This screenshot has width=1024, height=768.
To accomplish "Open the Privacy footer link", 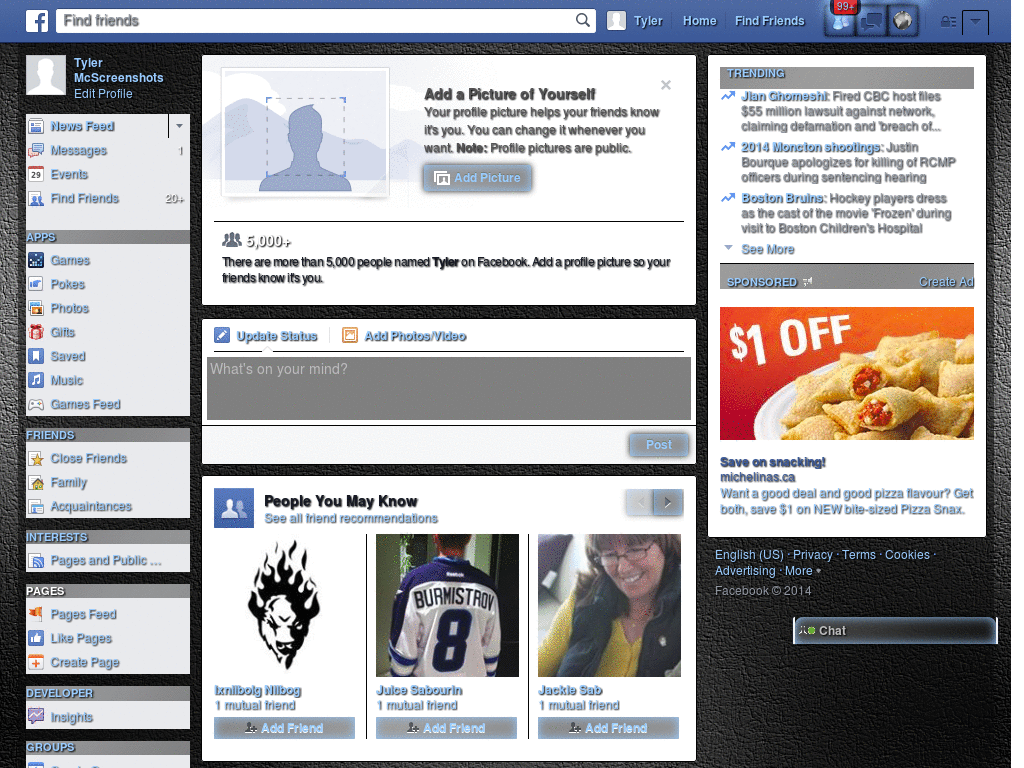I will (x=812, y=554).
